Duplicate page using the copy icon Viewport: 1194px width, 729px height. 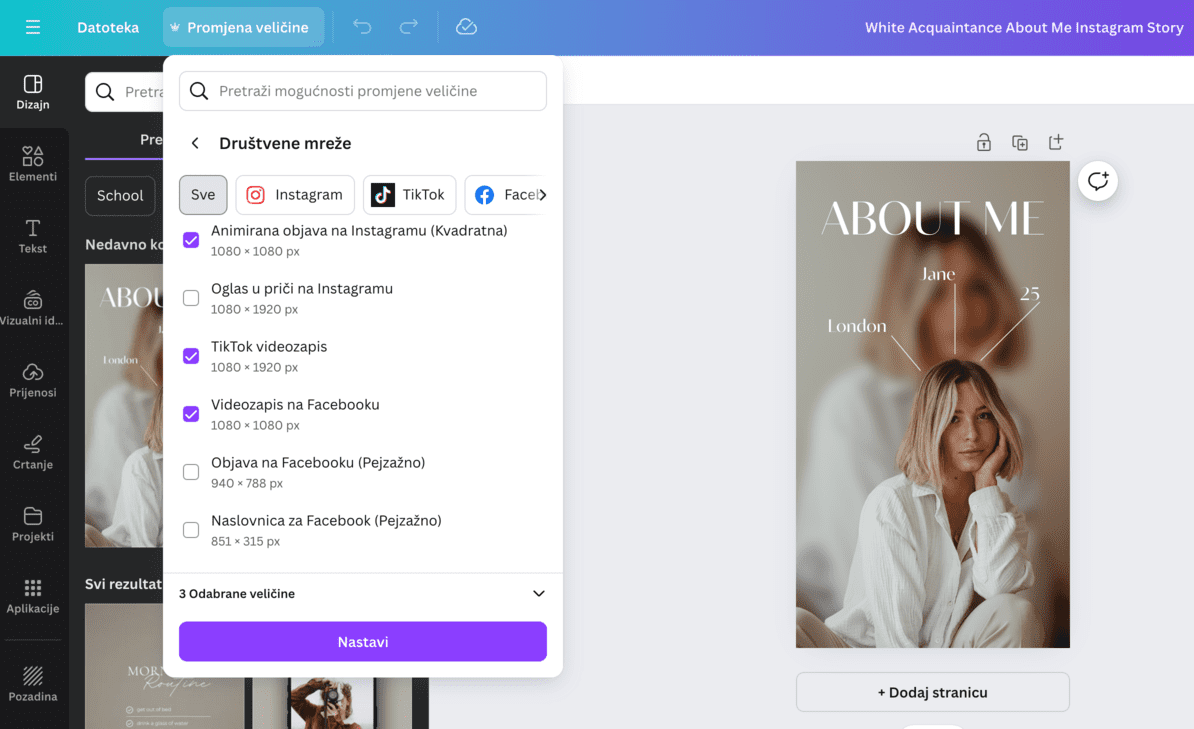tap(1020, 143)
